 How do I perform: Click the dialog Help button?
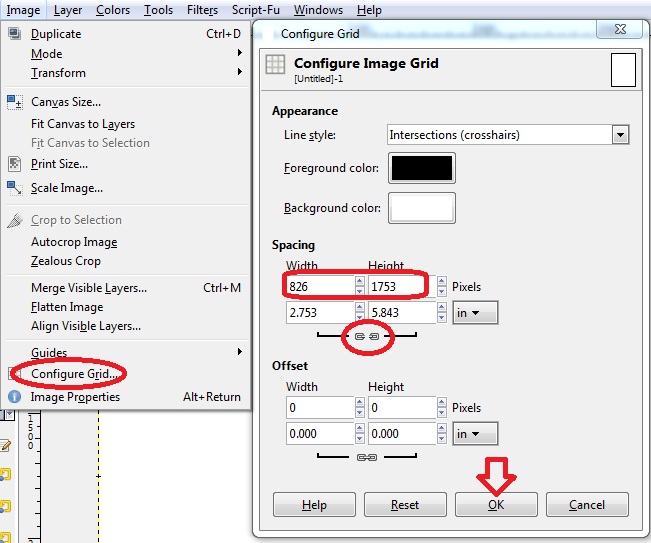pyautogui.click(x=314, y=505)
